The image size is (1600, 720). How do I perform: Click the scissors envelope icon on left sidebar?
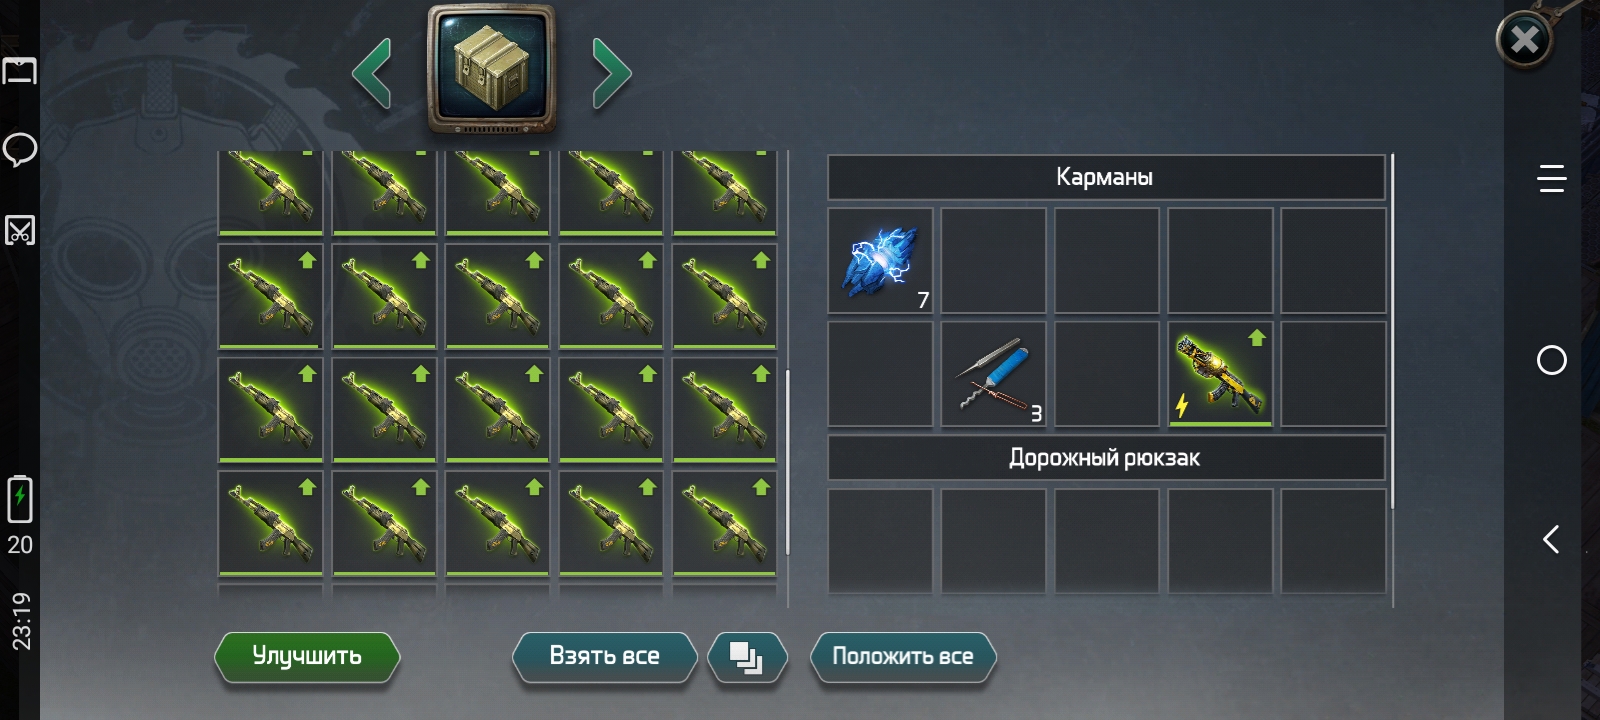tap(20, 230)
